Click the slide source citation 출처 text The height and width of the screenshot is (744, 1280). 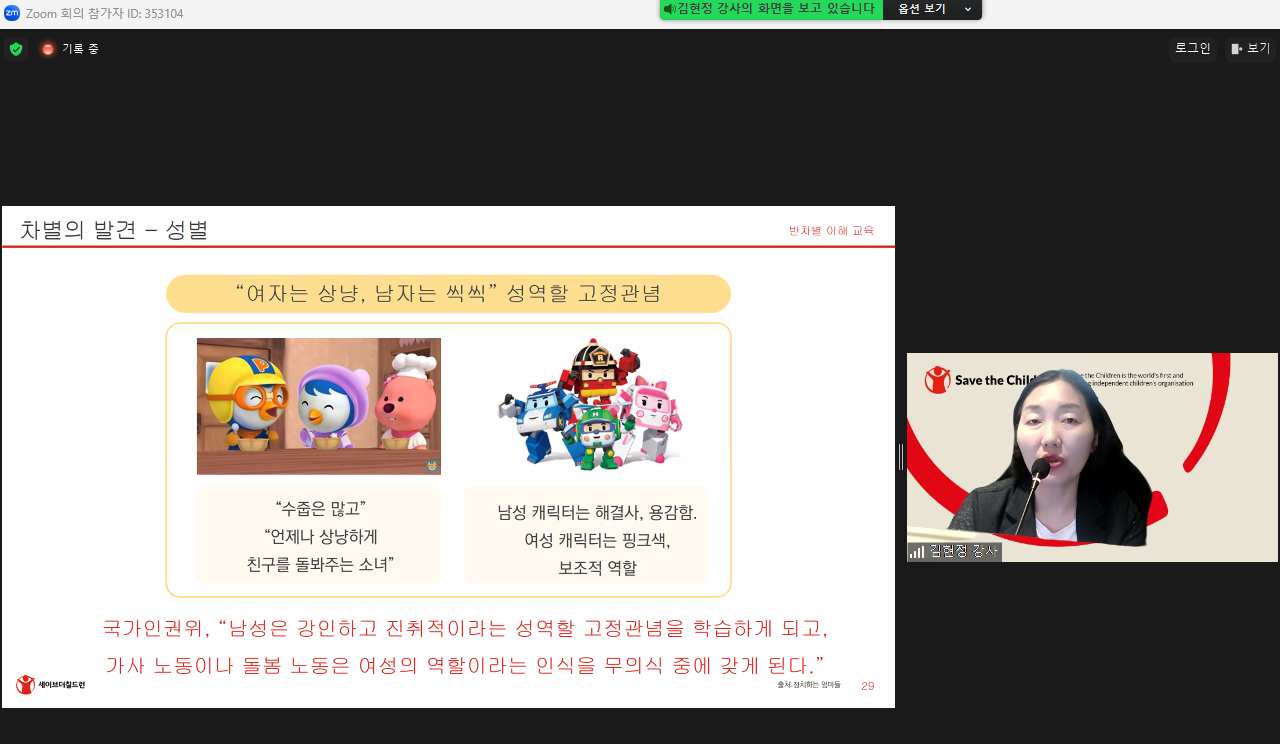[x=809, y=685]
